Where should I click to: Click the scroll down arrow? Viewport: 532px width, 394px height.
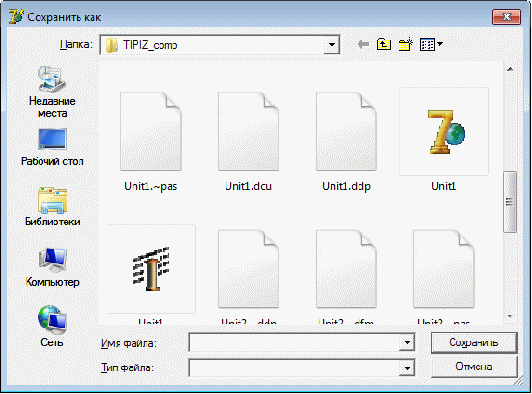(510, 316)
